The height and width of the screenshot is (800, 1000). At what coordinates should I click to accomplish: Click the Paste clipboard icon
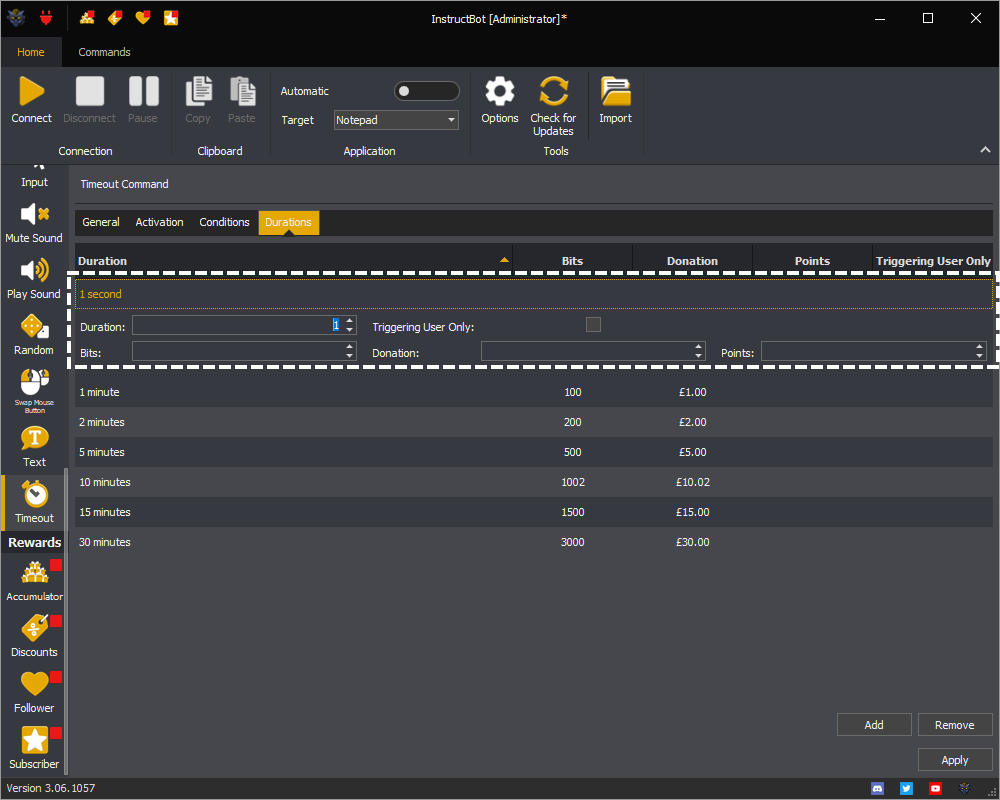click(x=242, y=91)
